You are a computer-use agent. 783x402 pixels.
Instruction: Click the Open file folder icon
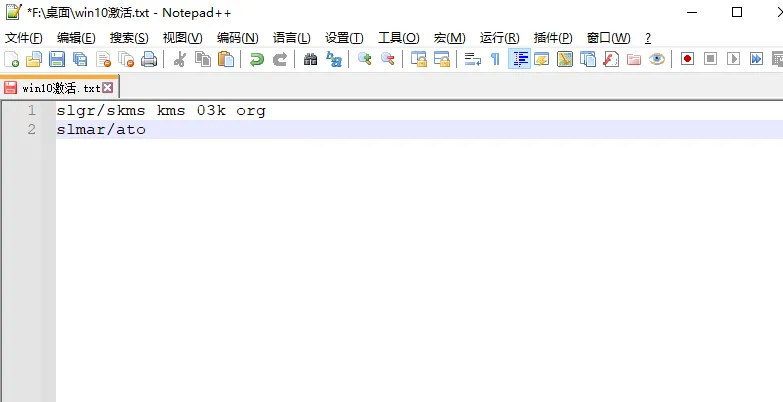click(34, 59)
